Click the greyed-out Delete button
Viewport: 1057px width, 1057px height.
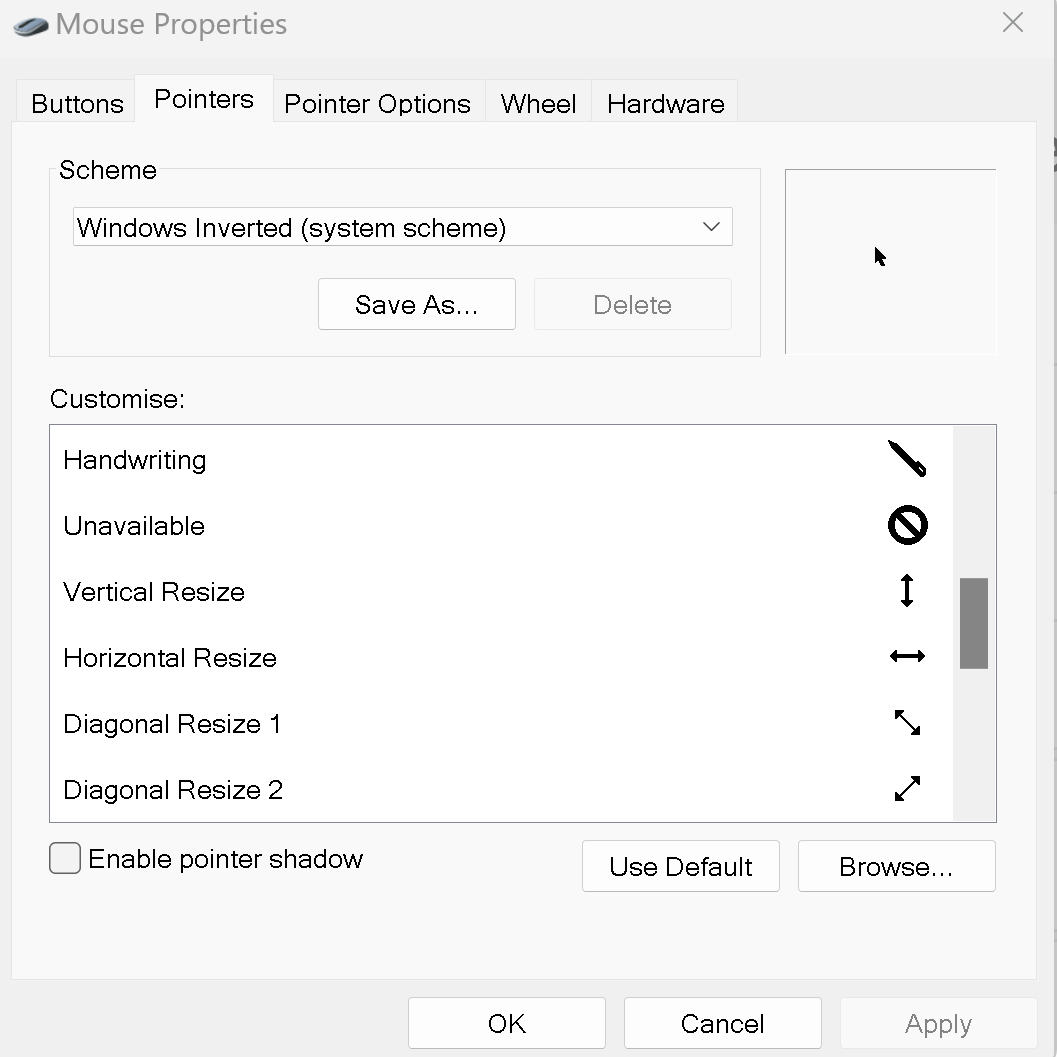tap(632, 304)
